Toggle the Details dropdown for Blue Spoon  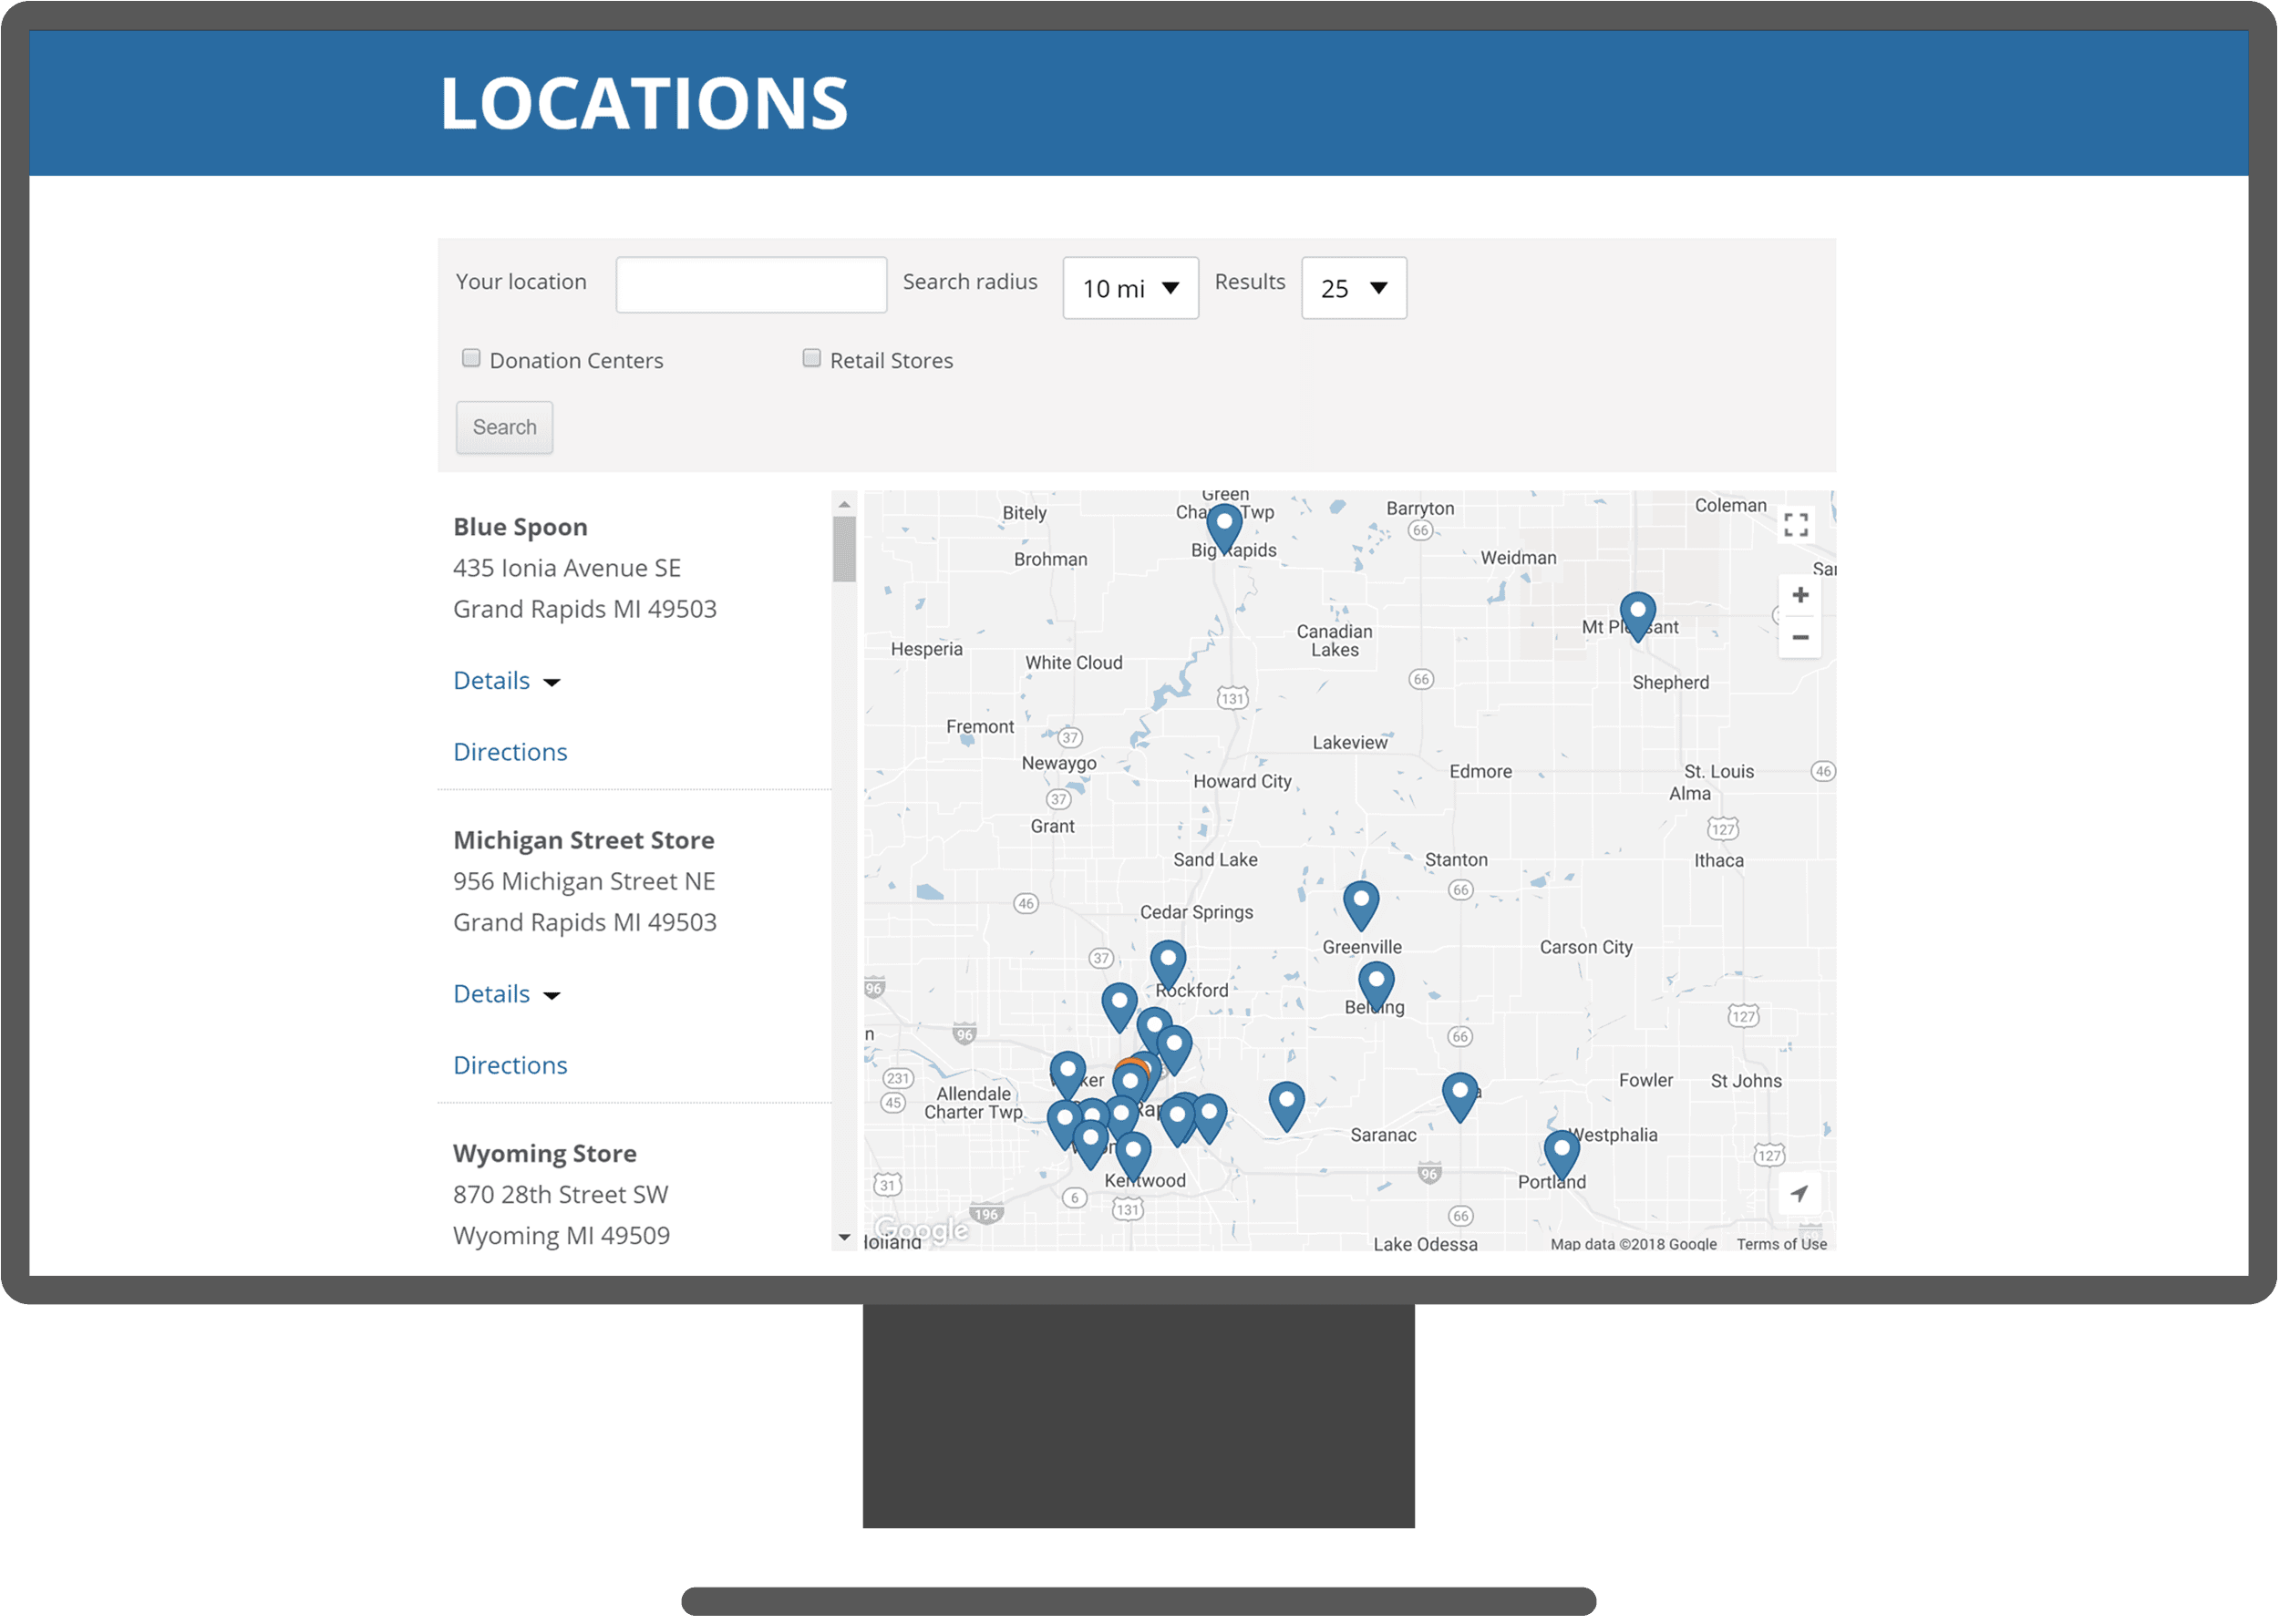tap(507, 680)
